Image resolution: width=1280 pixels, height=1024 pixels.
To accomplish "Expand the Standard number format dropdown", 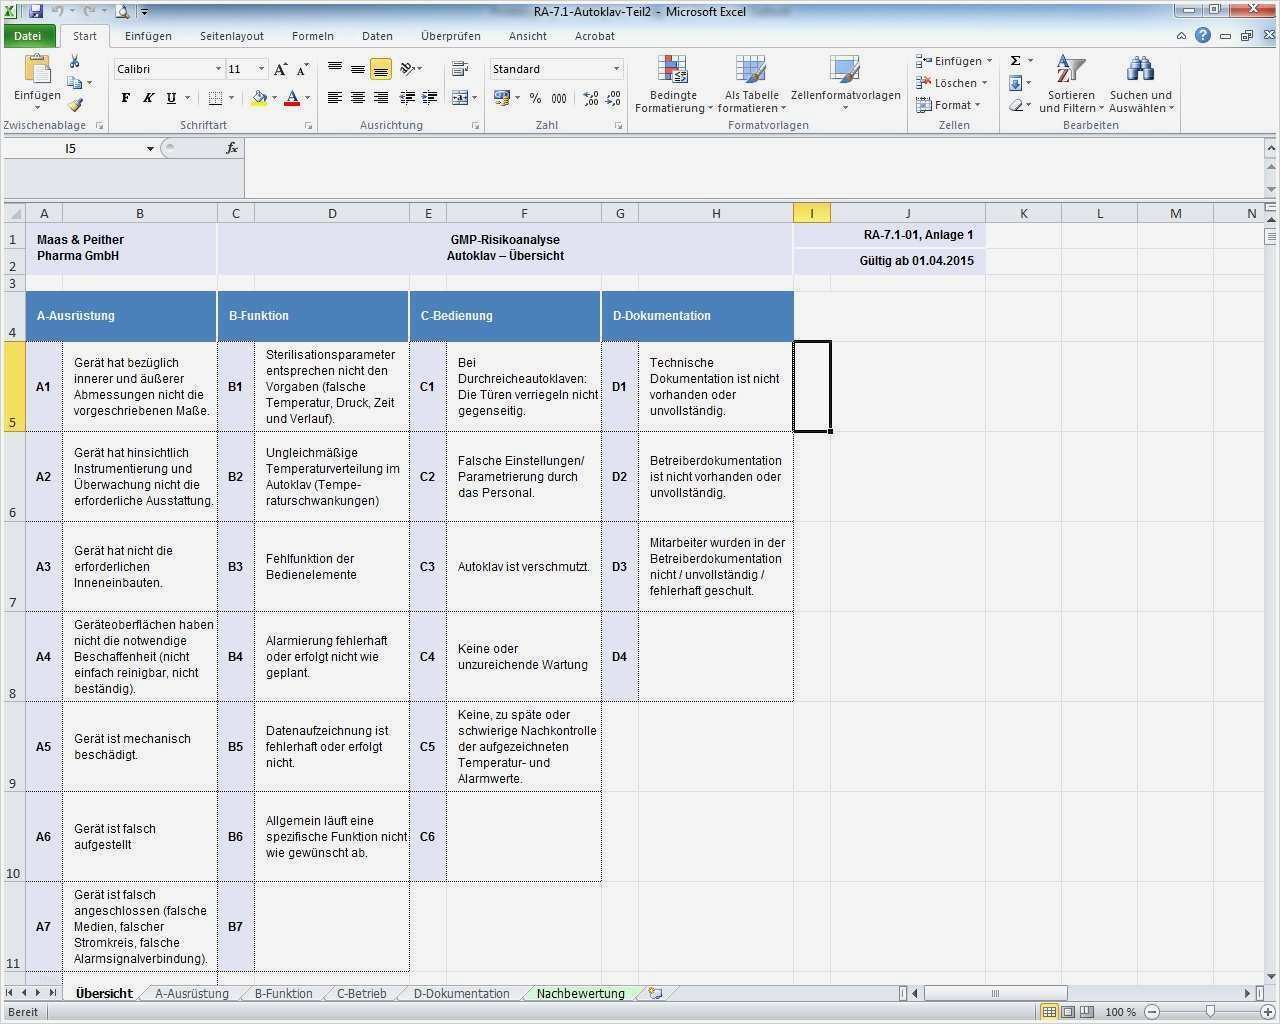I will (x=616, y=69).
